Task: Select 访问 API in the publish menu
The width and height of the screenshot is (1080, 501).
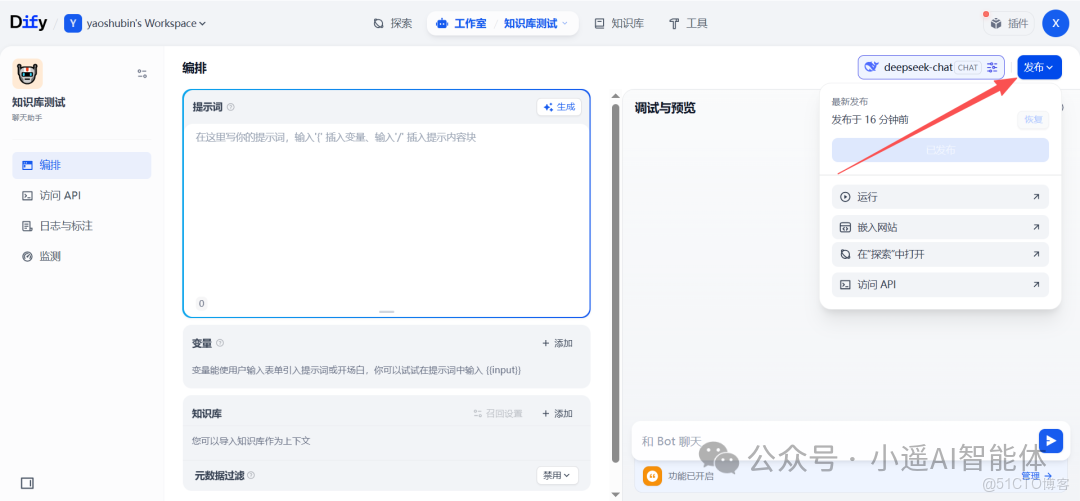Action: point(940,285)
